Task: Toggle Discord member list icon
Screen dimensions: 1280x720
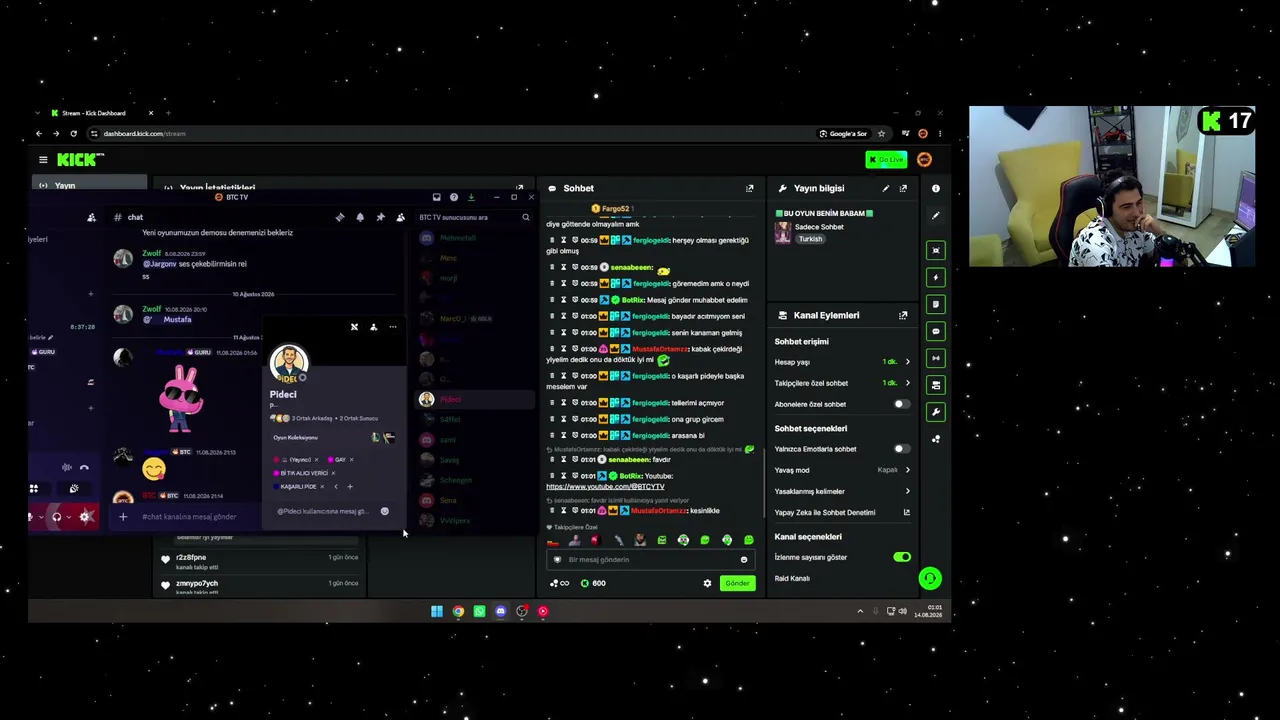Action: pos(400,217)
